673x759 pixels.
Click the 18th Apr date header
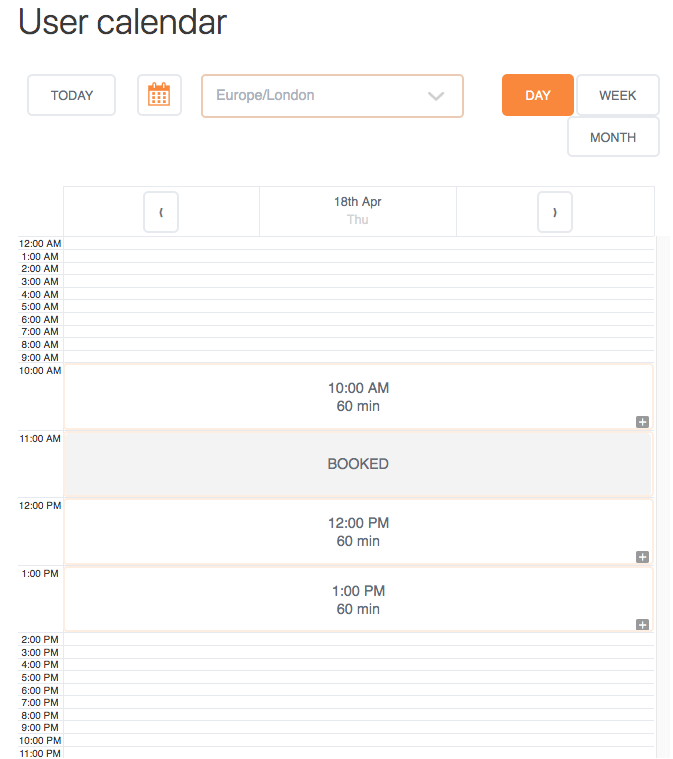(358, 210)
